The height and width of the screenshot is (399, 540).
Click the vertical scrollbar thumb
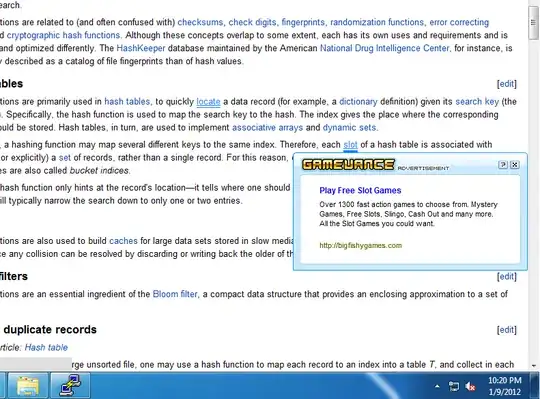[533, 23]
